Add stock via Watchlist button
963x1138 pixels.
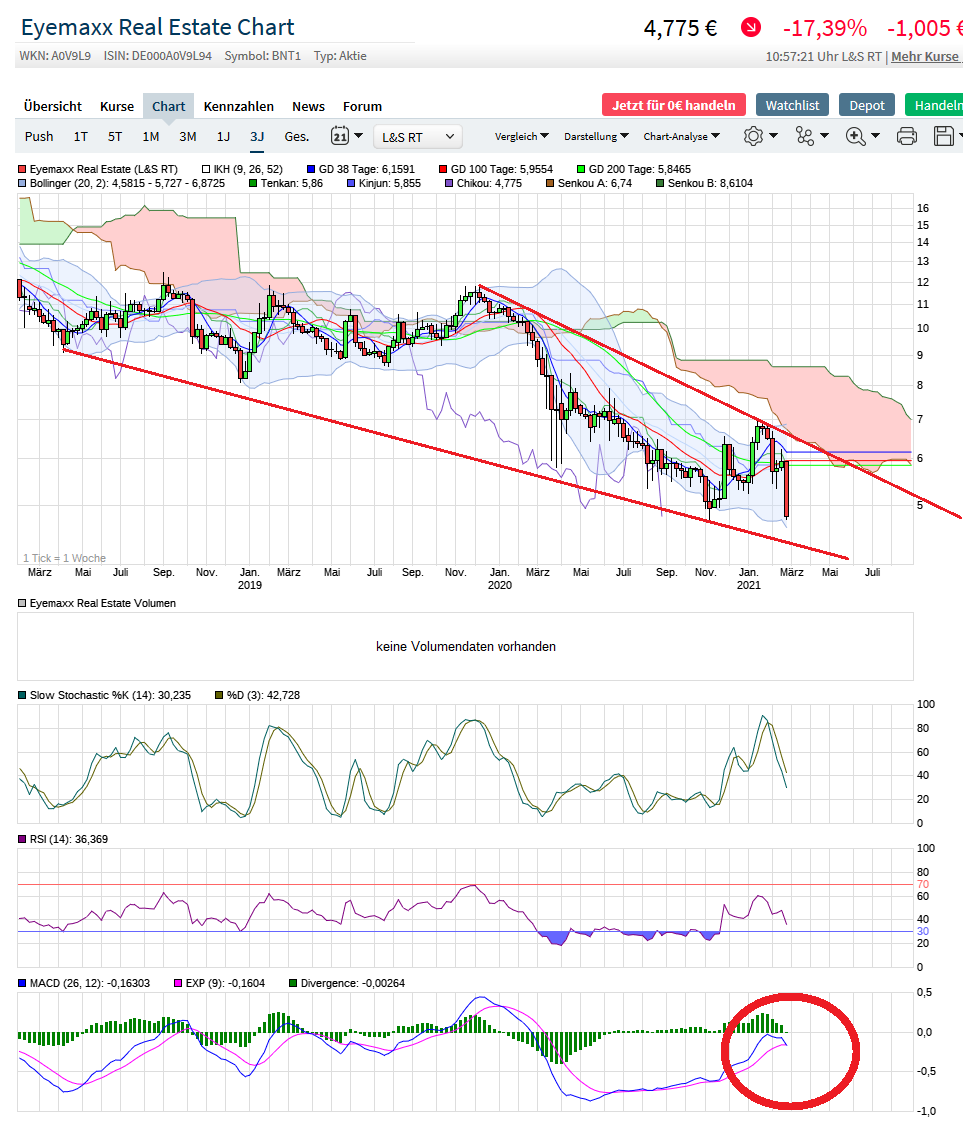pyautogui.click(x=792, y=105)
